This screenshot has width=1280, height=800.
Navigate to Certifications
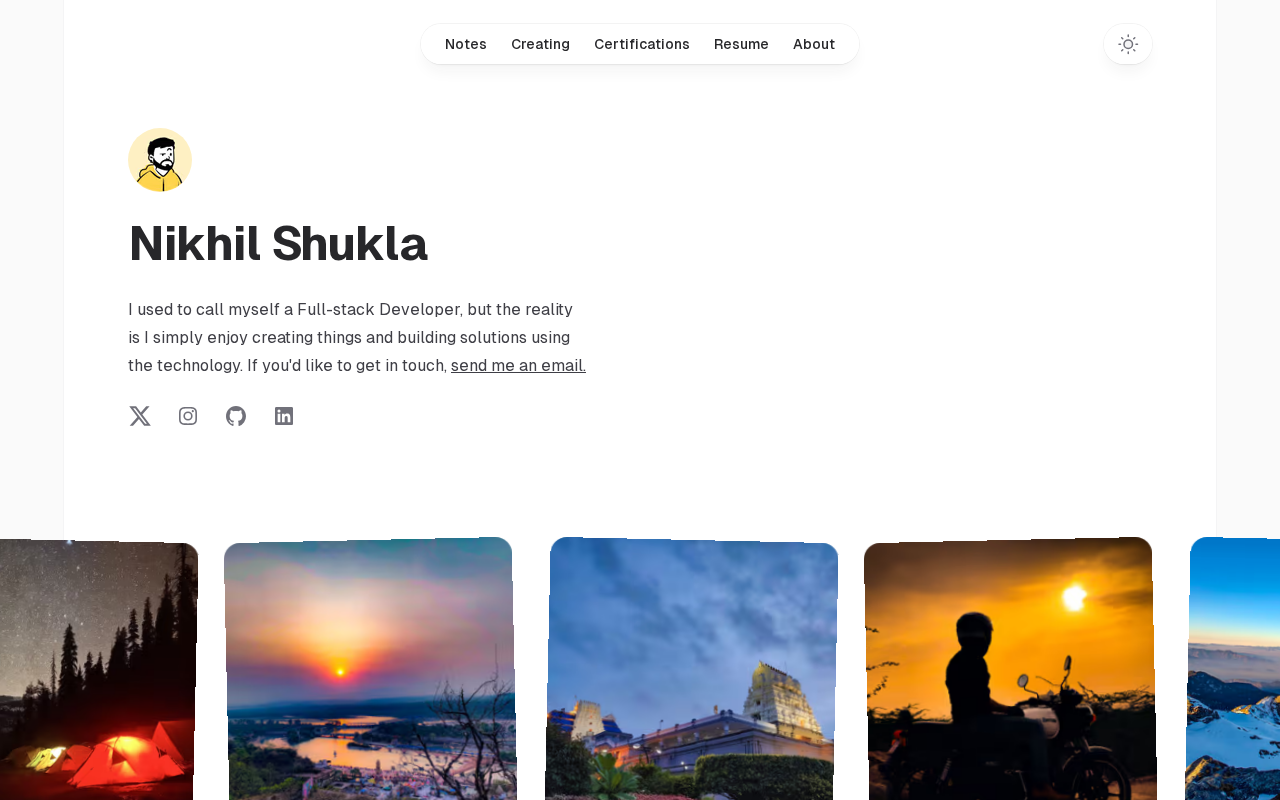[642, 44]
